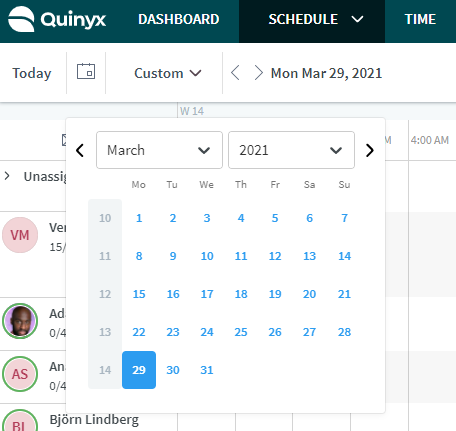The image size is (456, 431).
Task: Select March 17 in the calendar
Action: pos(207,294)
